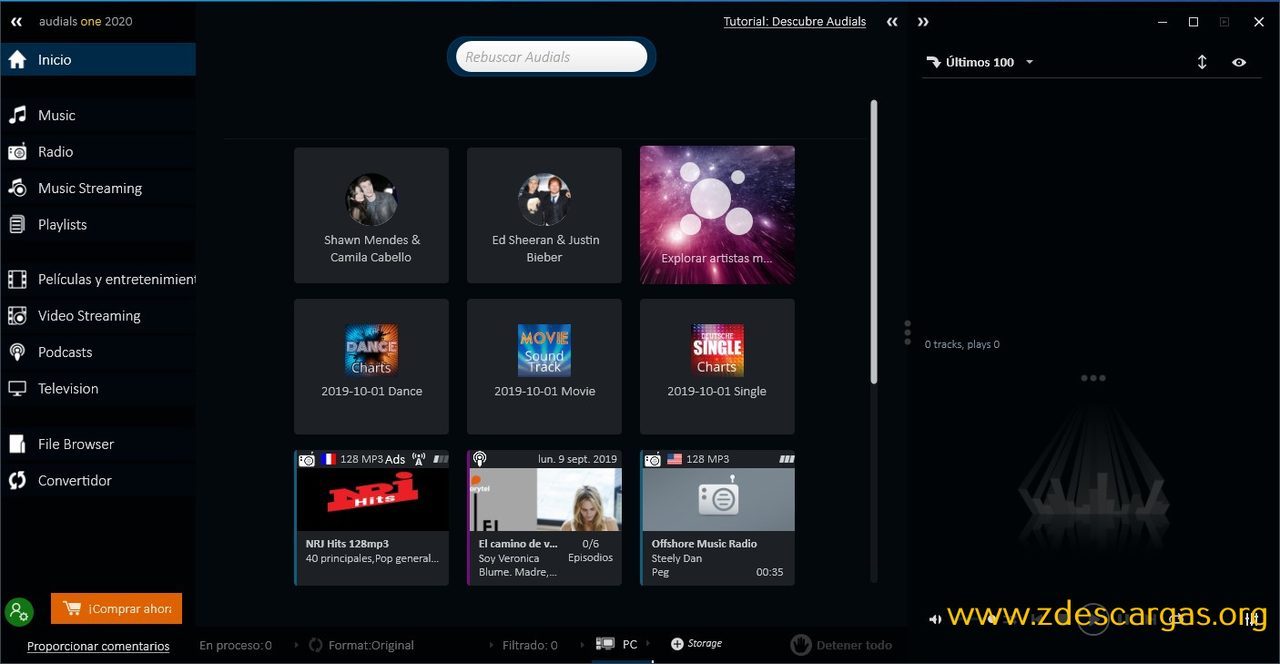Open the File Browser
The height and width of the screenshot is (664, 1280).
pyautogui.click(x=98, y=444)
